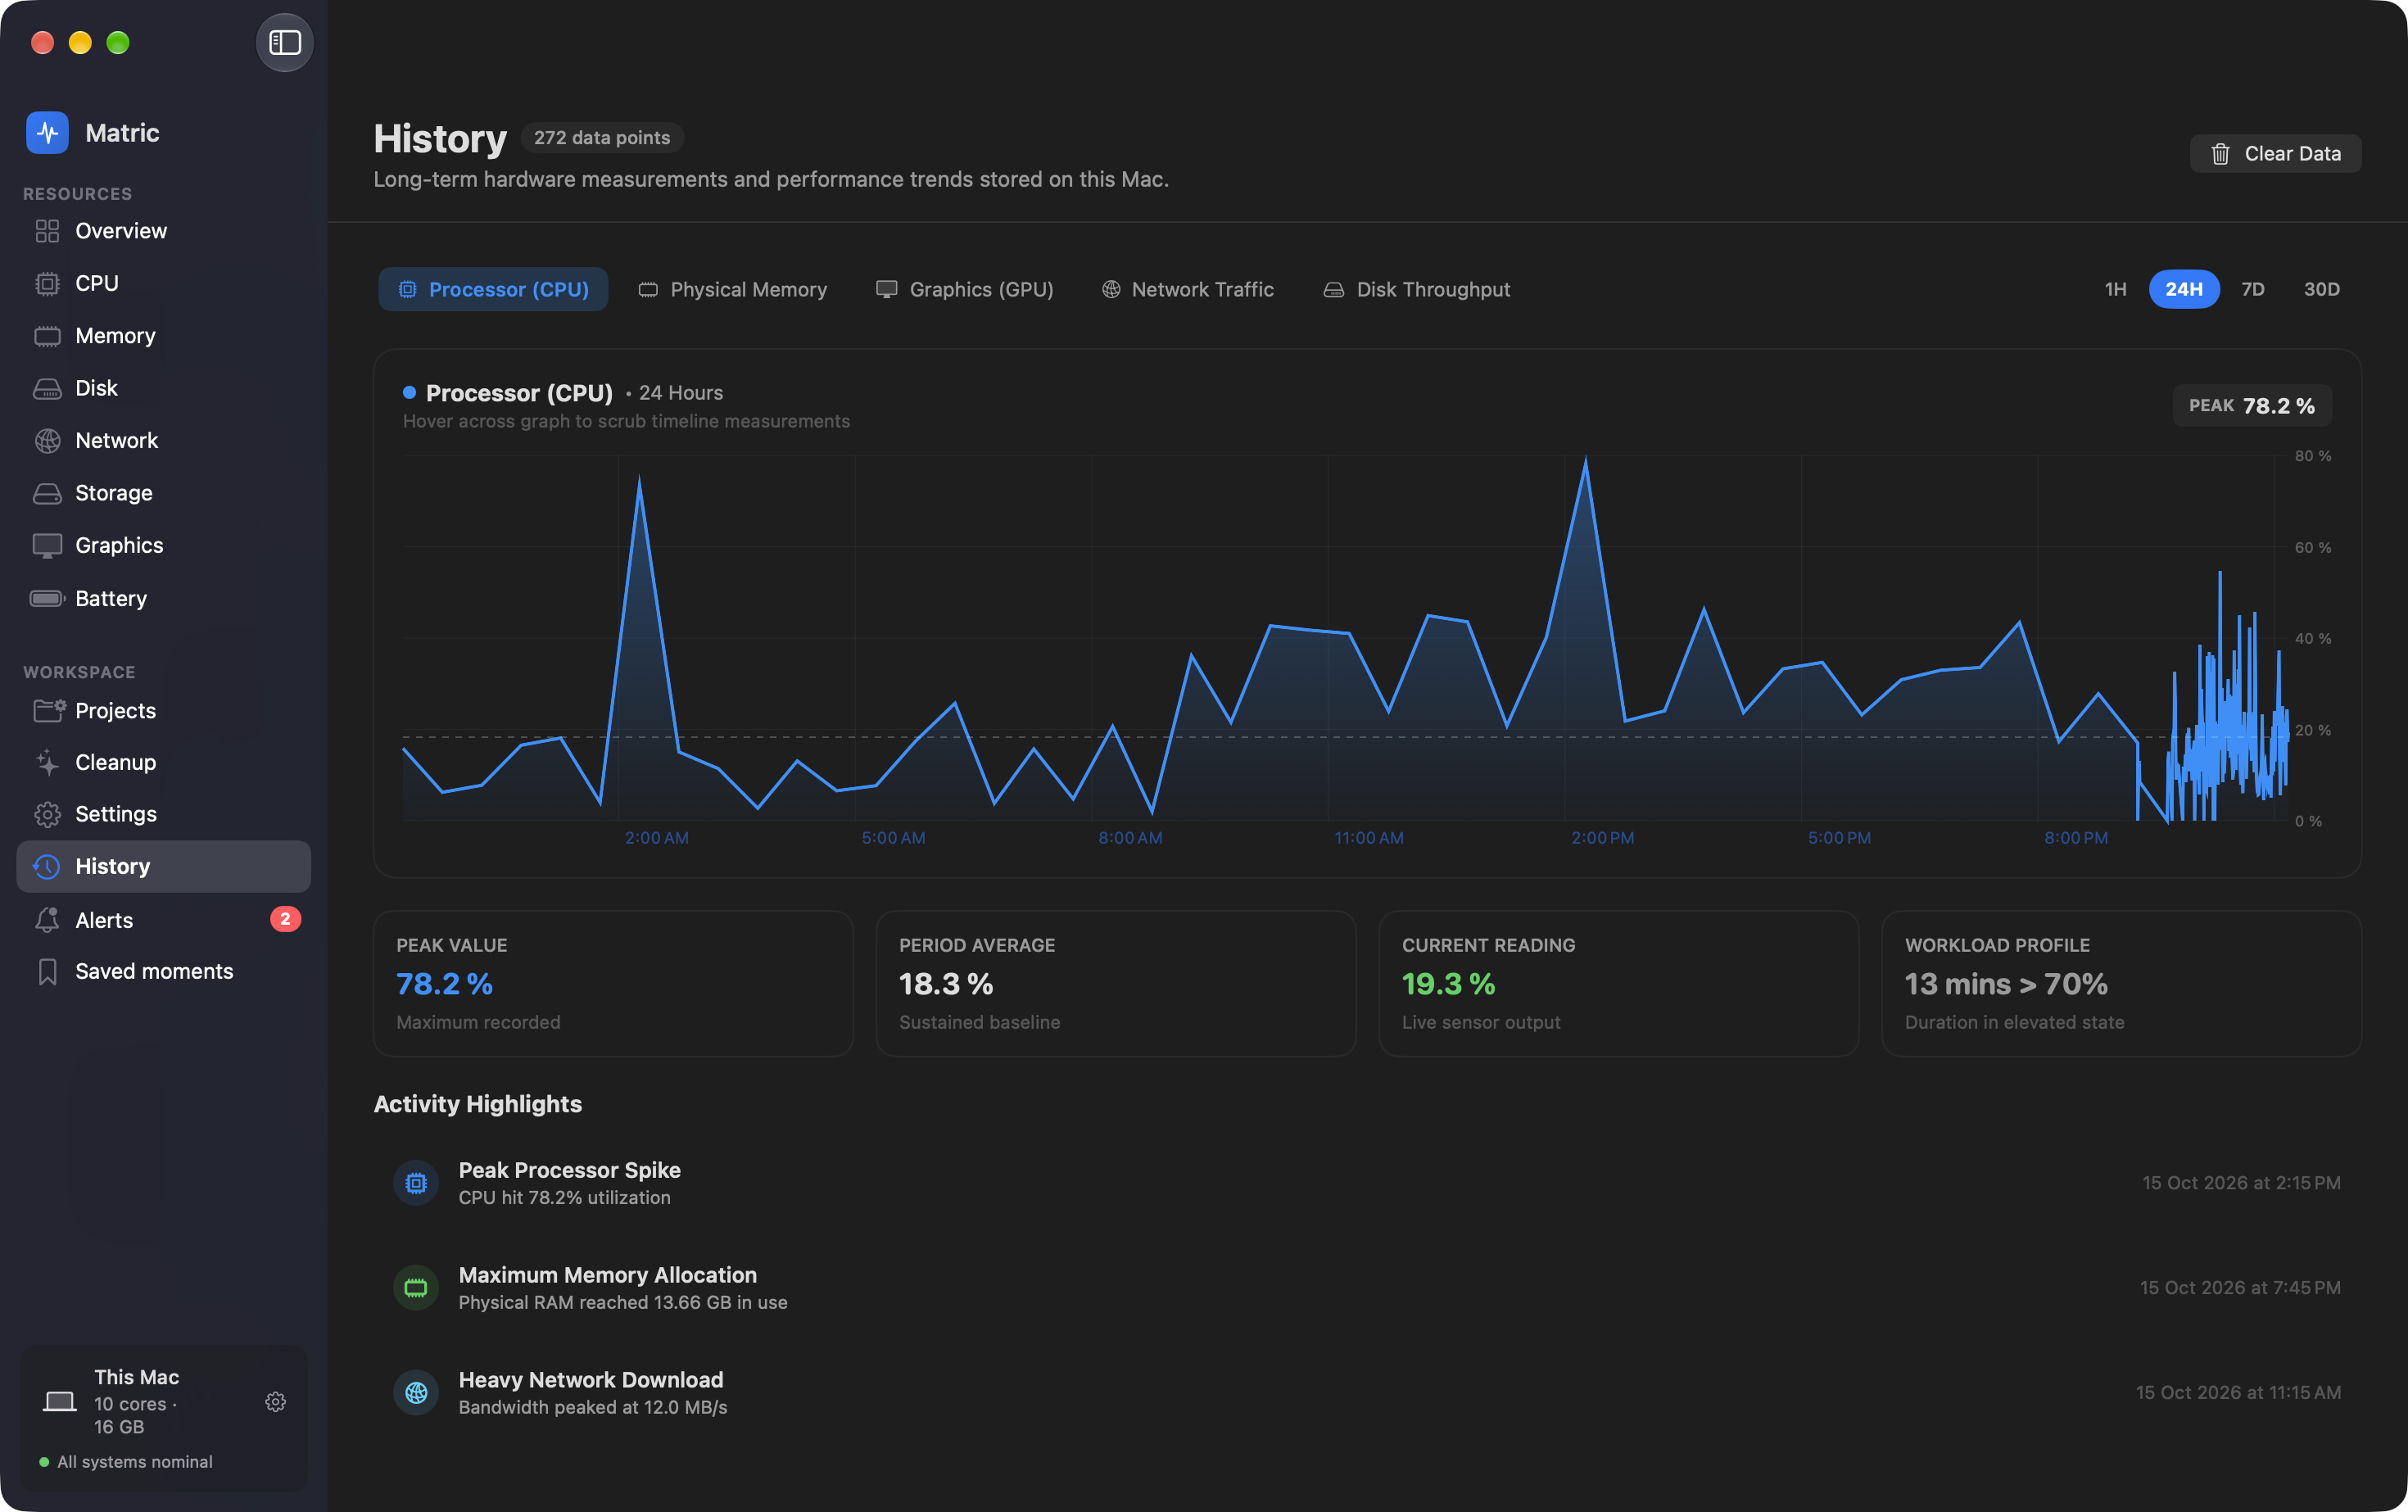
Task: Open Saved moments bookmark item
Action: [164, 971]
